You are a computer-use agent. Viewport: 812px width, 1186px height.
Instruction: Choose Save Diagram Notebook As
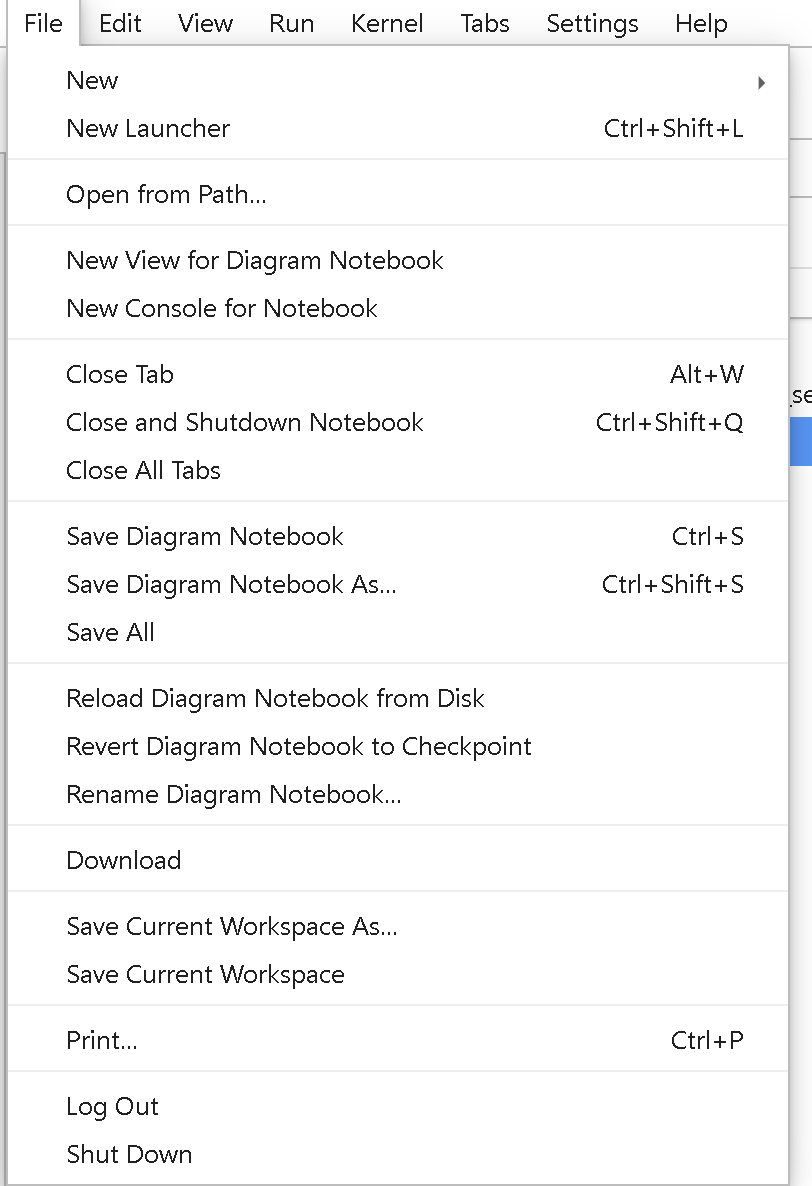pos(231,584)
